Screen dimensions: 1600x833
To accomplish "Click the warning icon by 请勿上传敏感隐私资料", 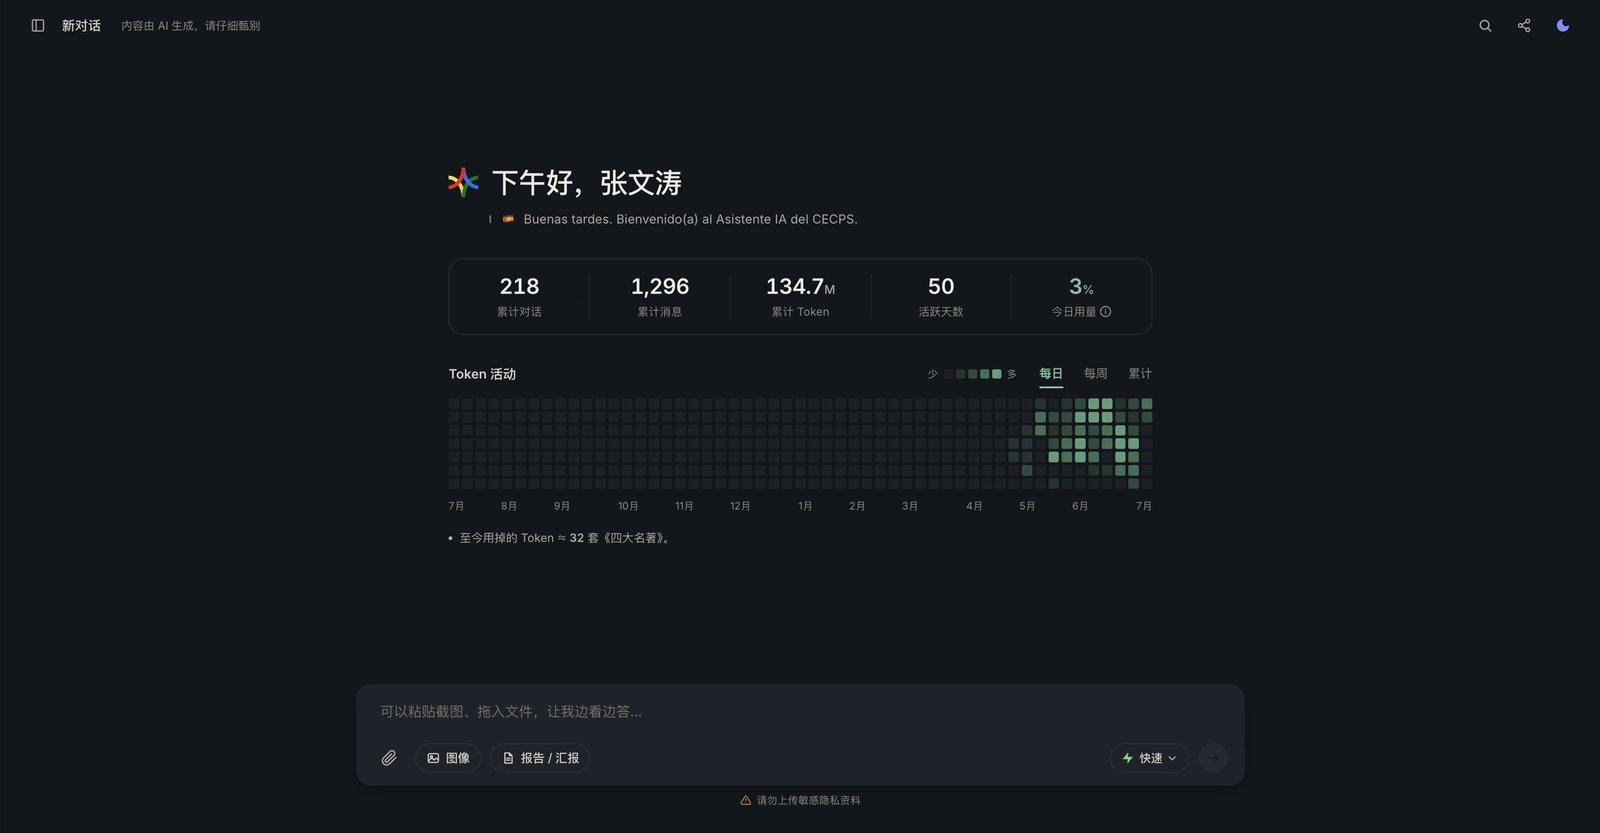I will 746,801.
